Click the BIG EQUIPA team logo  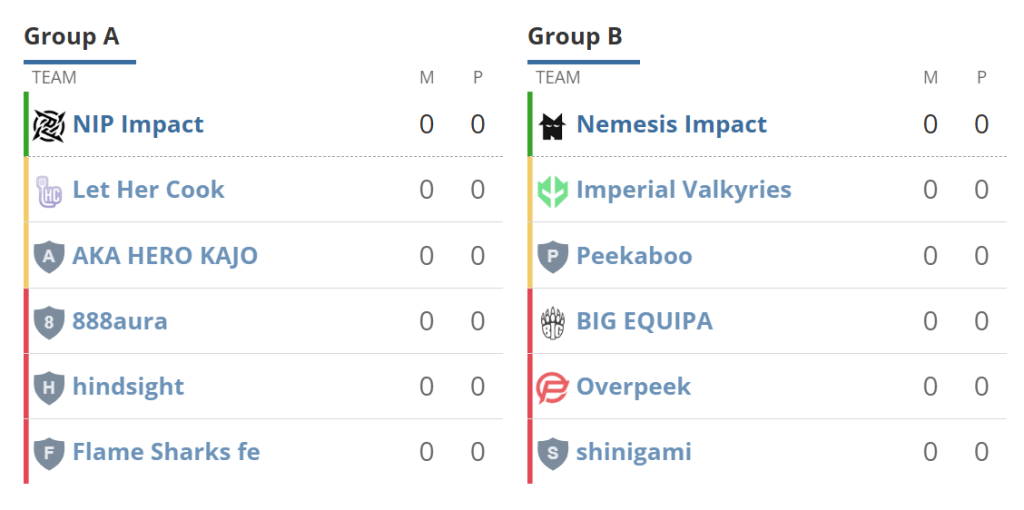click(552, 322)
